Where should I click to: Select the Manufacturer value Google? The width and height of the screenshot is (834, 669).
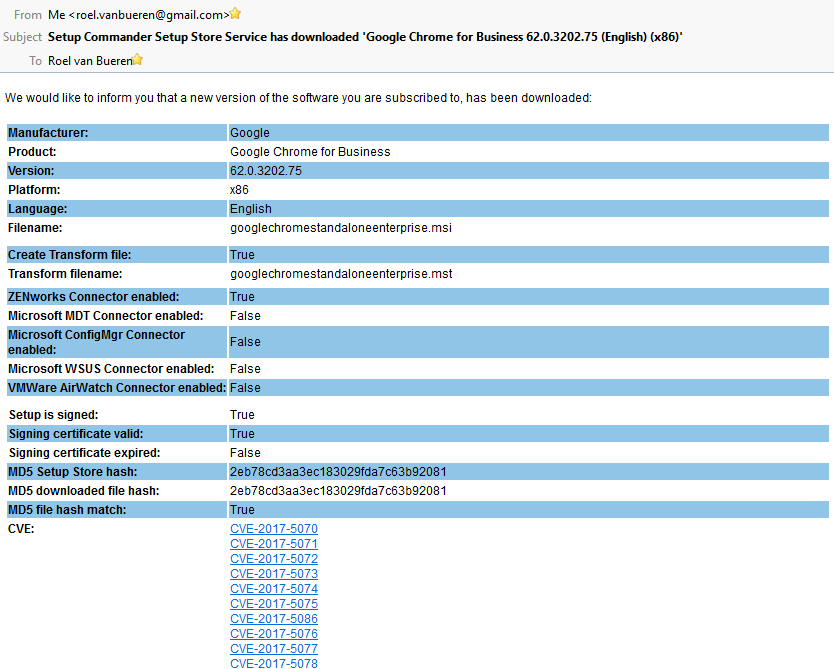coord(249,132)
